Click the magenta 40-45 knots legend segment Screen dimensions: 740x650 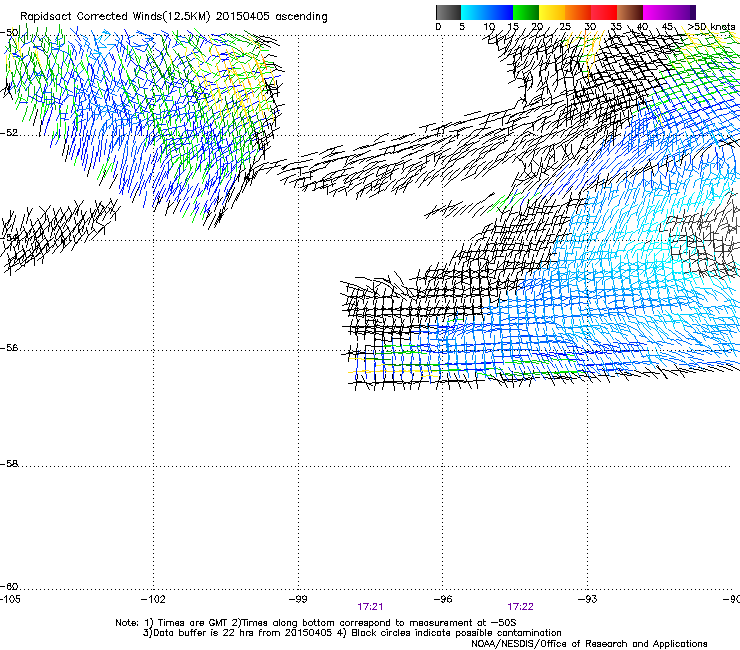[656, 12]
